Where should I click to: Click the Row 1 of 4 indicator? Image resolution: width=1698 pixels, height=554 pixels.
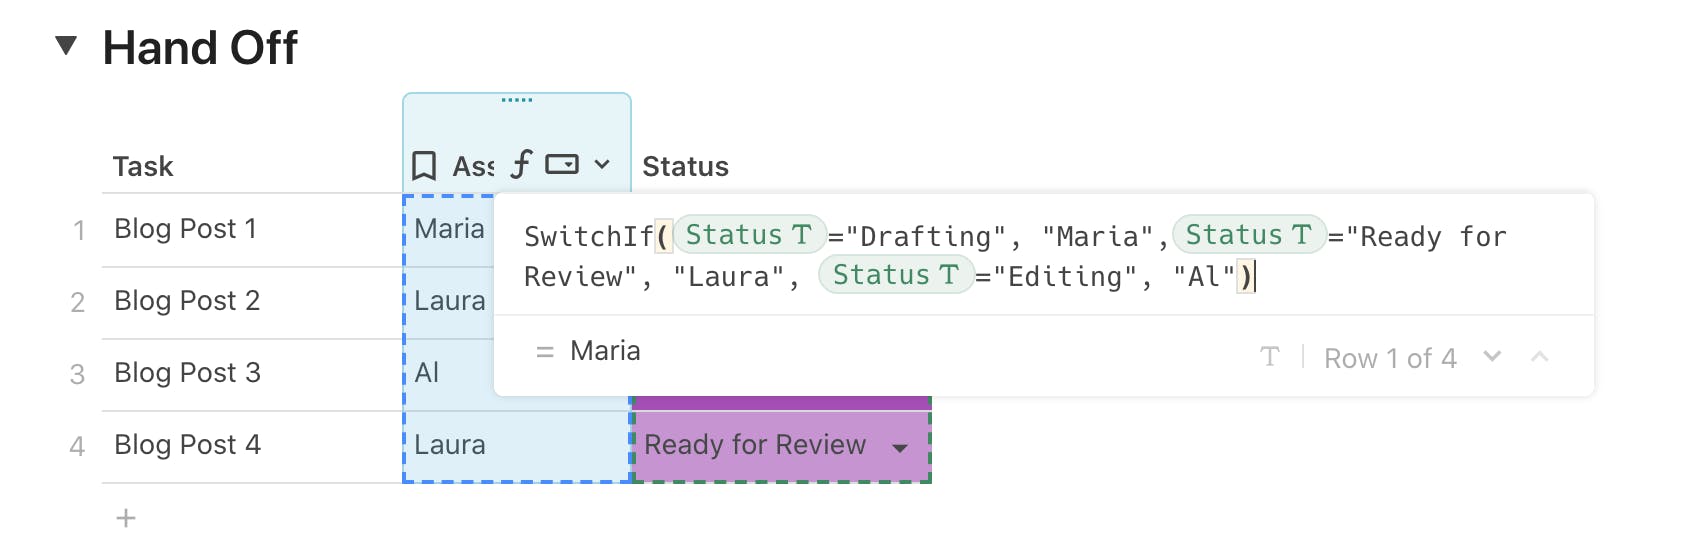point(1390,358)
